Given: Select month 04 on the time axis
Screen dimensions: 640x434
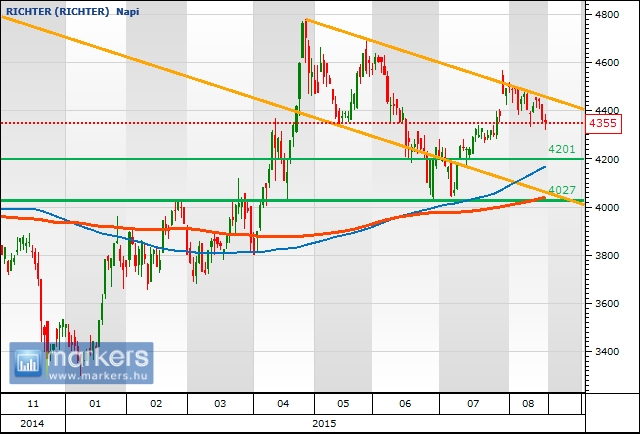Looking at the screenshot, I should (283, 404).
